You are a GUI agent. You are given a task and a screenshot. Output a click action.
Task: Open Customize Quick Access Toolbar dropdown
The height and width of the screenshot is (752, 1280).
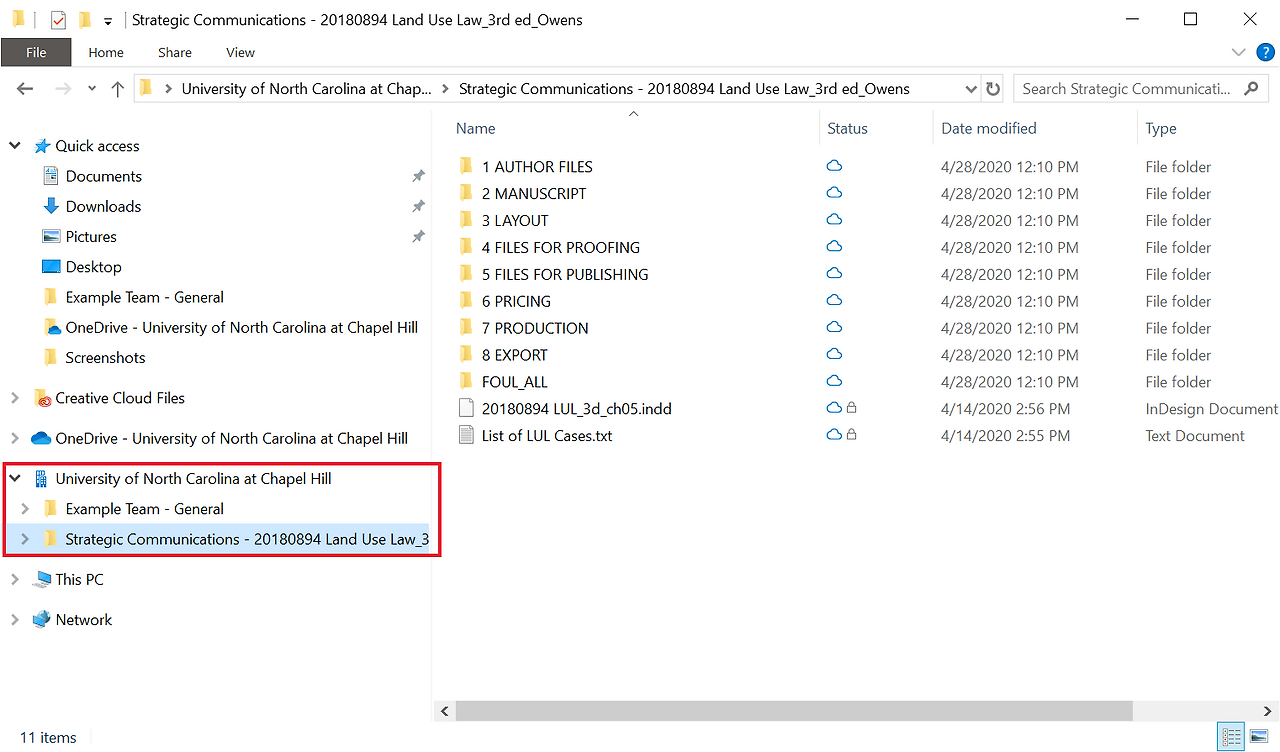pos(107,20)
